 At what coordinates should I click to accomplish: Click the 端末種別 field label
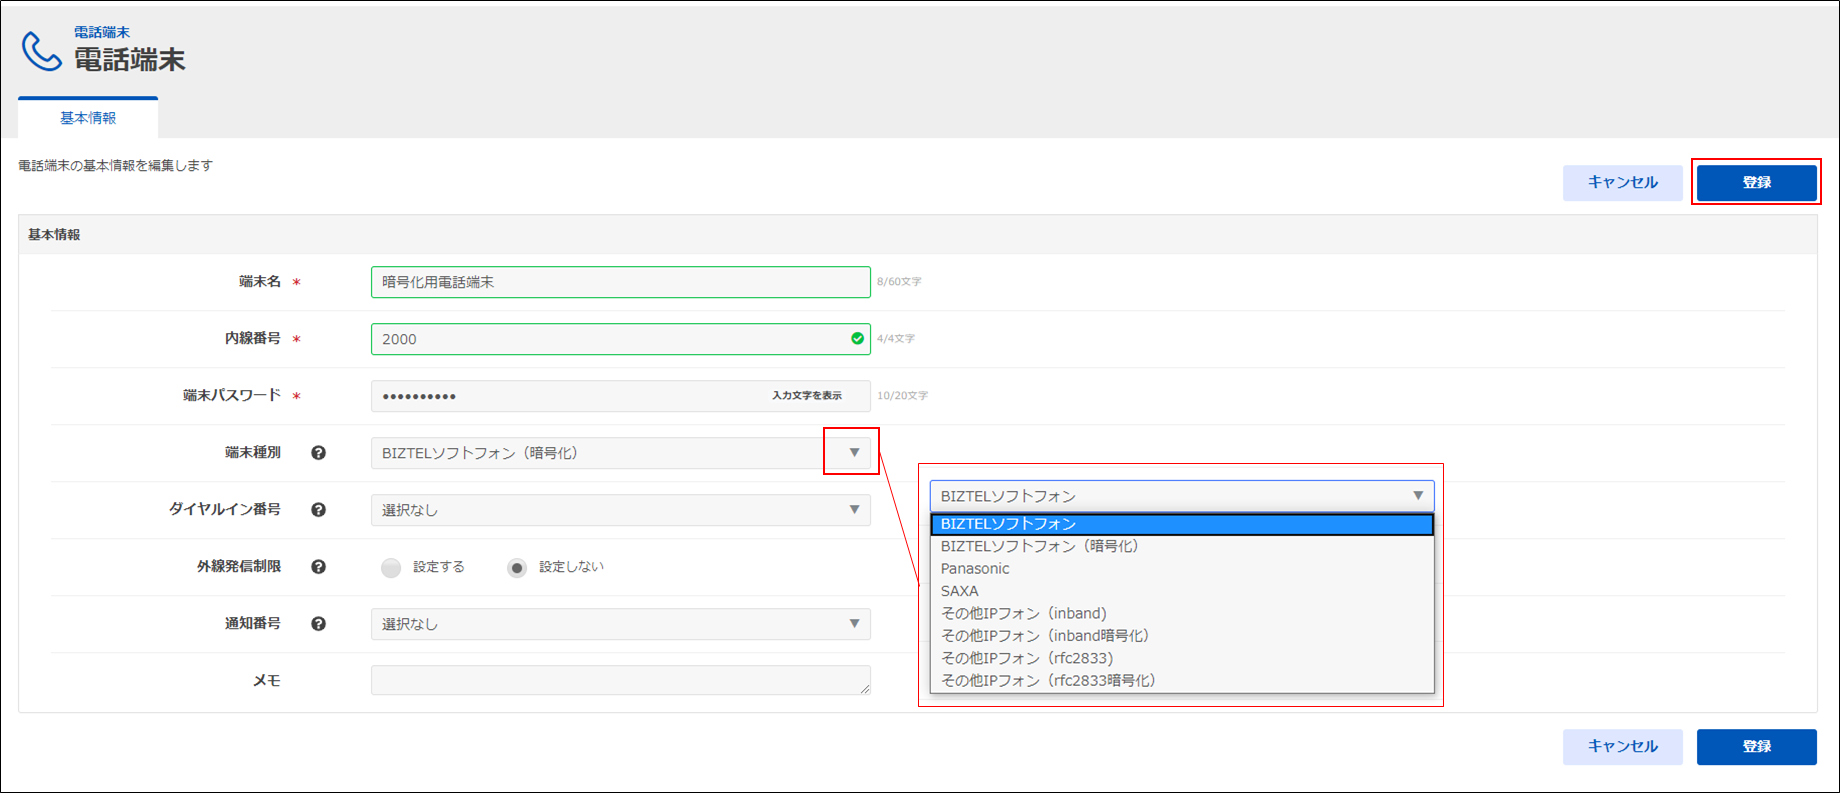coord(253,453)
